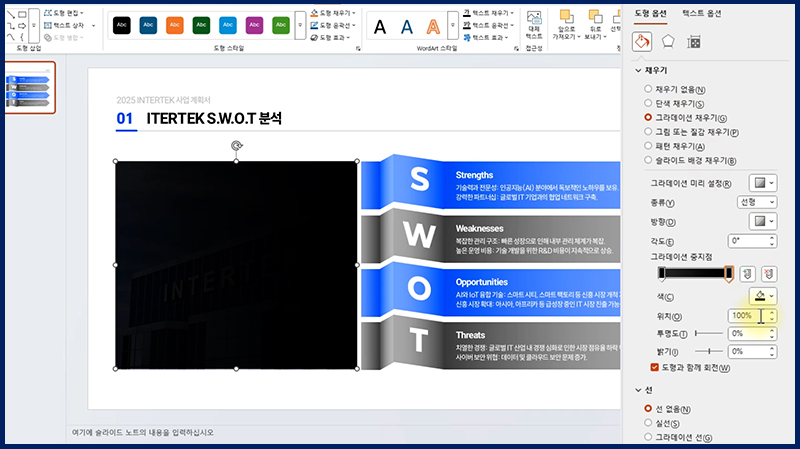Toggle Rotate with shape (도형과 함께 회전) checkbox
800x449 pixels.
655,367
